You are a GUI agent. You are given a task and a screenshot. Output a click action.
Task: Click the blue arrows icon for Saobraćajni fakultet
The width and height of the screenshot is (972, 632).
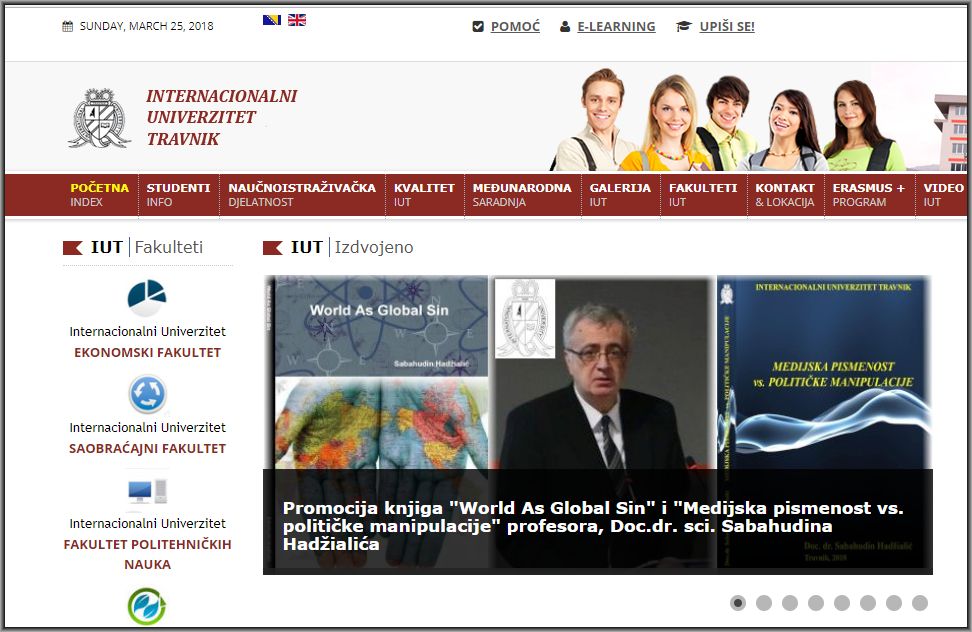click(x=148, y=394)
